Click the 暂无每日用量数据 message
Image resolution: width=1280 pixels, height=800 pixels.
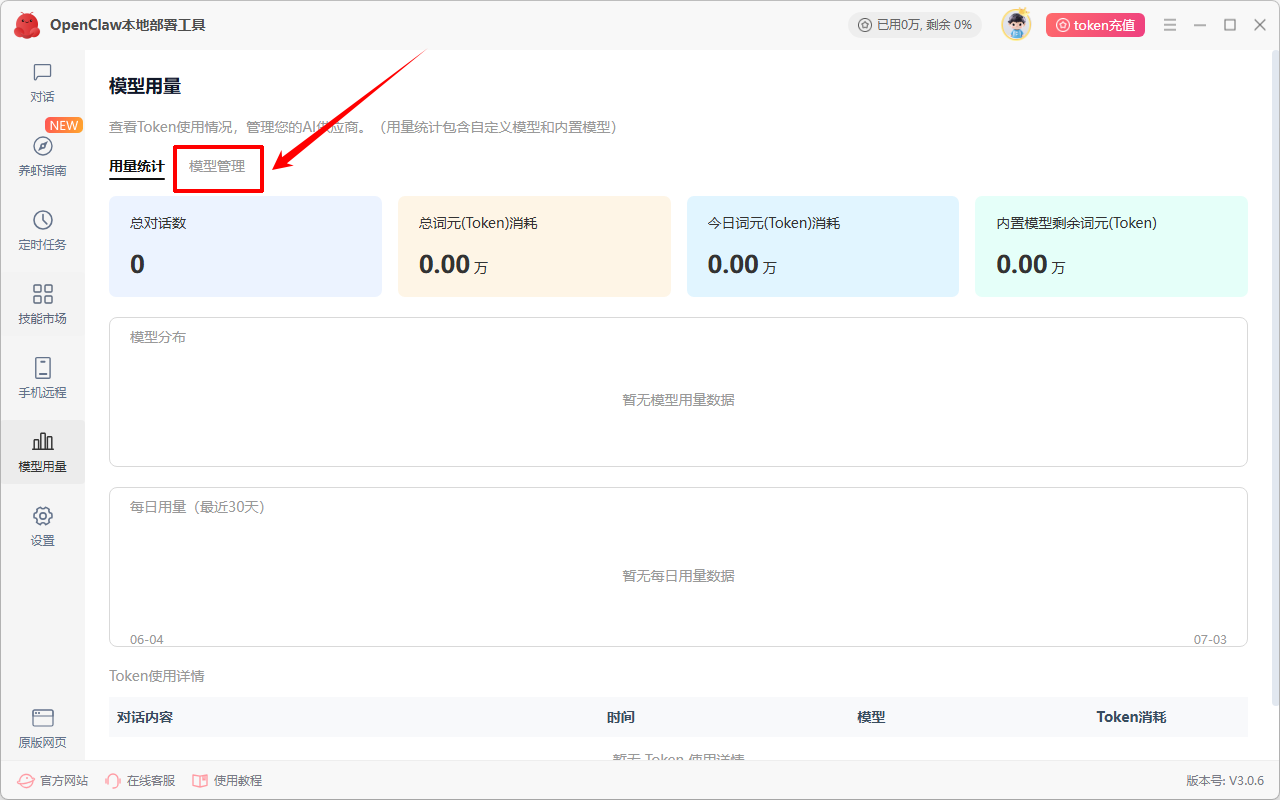(678, 576)
